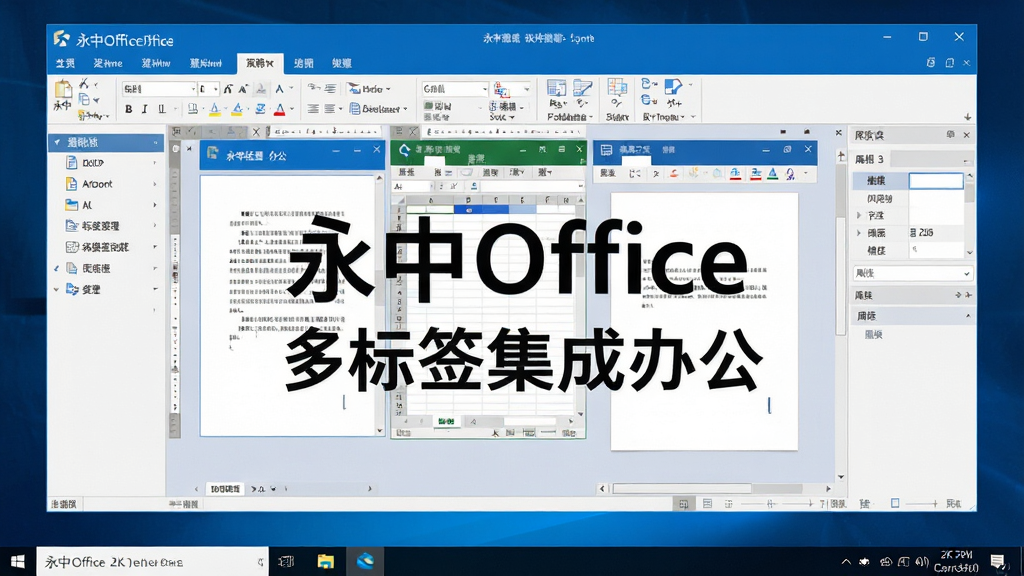Click the Italic (I) formatting button
The width and height of the screenshot is (1024, 576).
point(144,109)
